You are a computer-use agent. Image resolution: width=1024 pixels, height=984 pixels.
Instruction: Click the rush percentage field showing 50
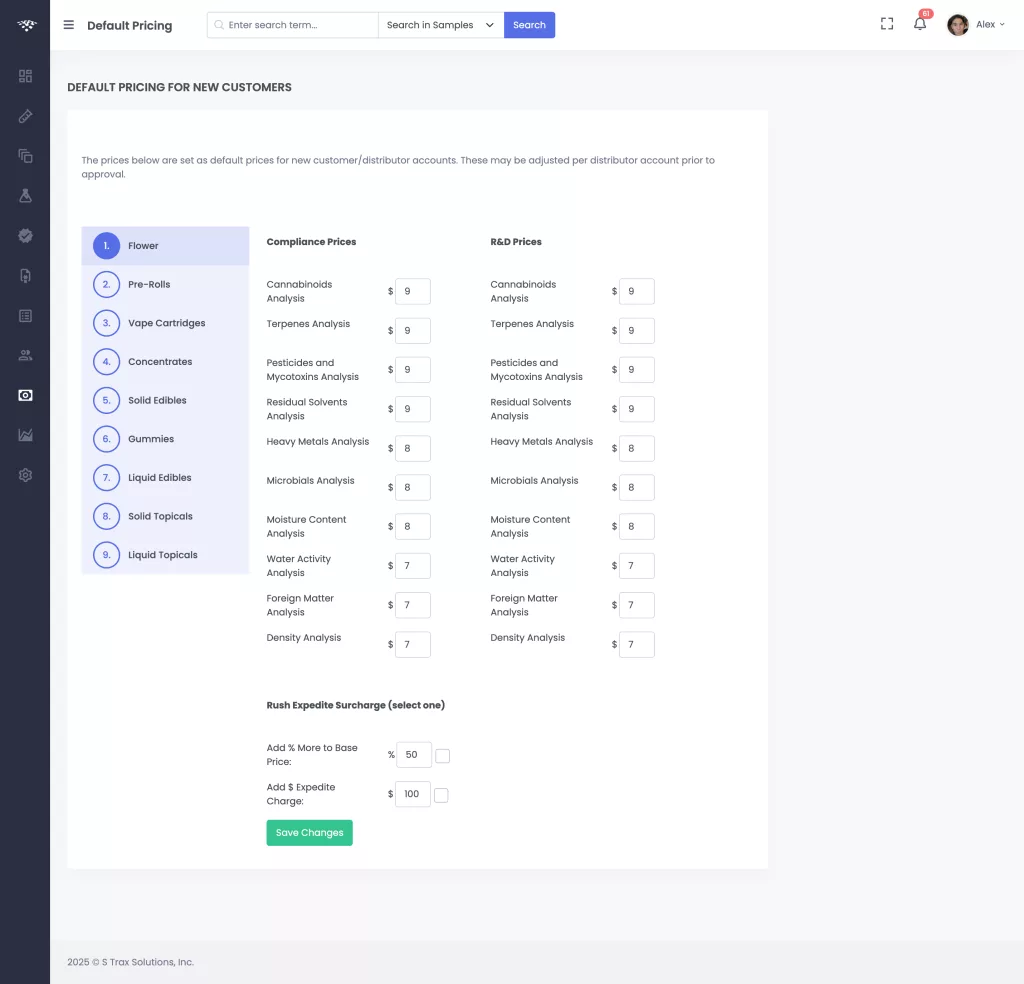pyautogui.click(x=413, y=755)
